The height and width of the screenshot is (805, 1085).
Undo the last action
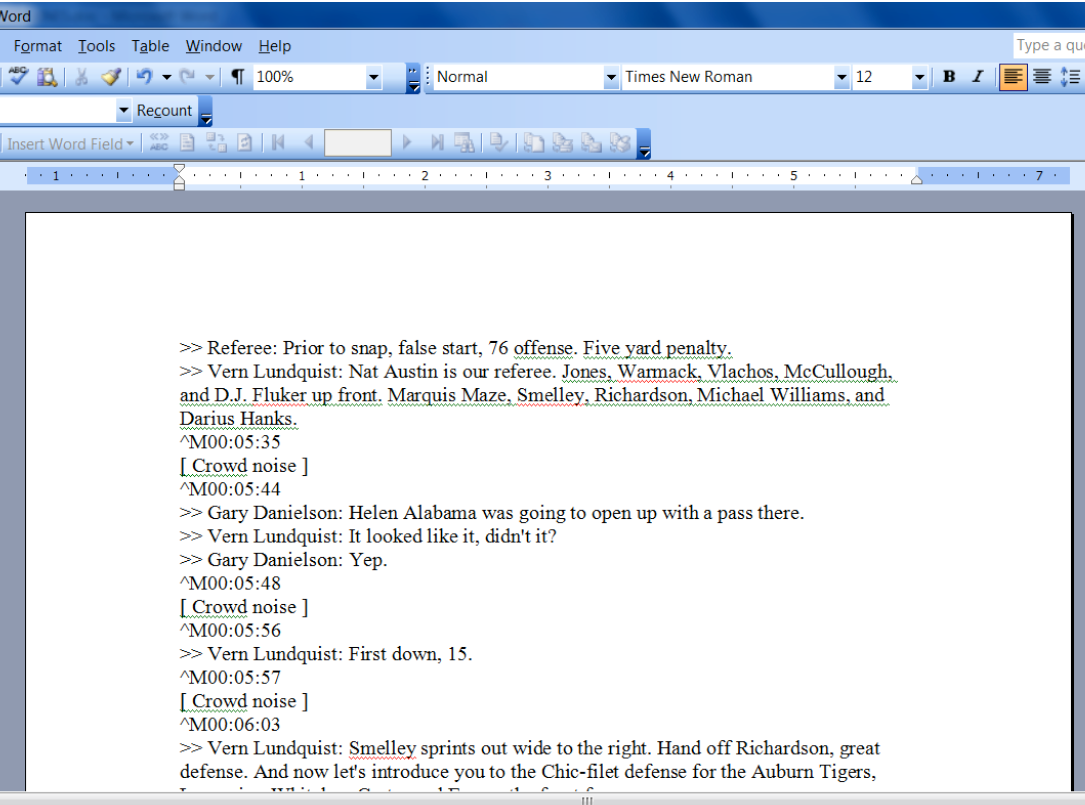(x=145, y=76)
